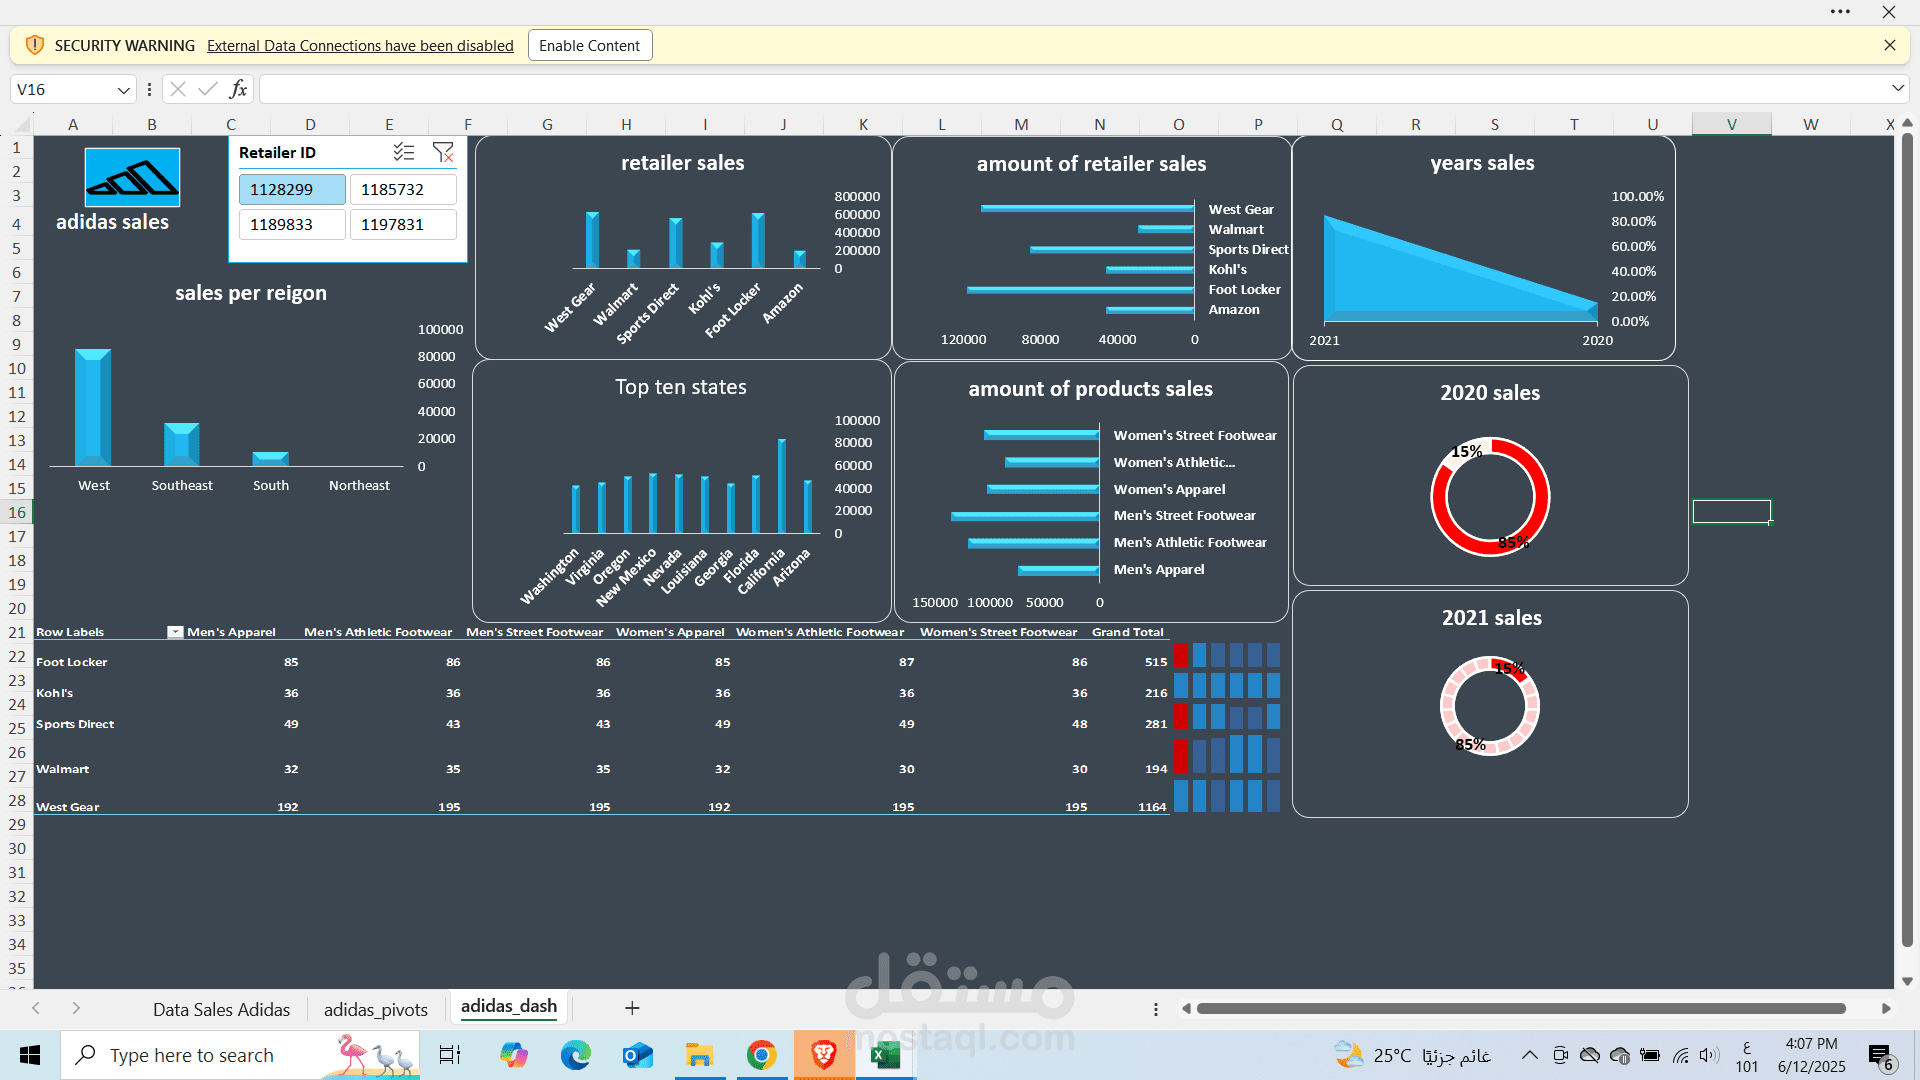Select row 16 header
1920x1080 pixels.
[17, 512]
